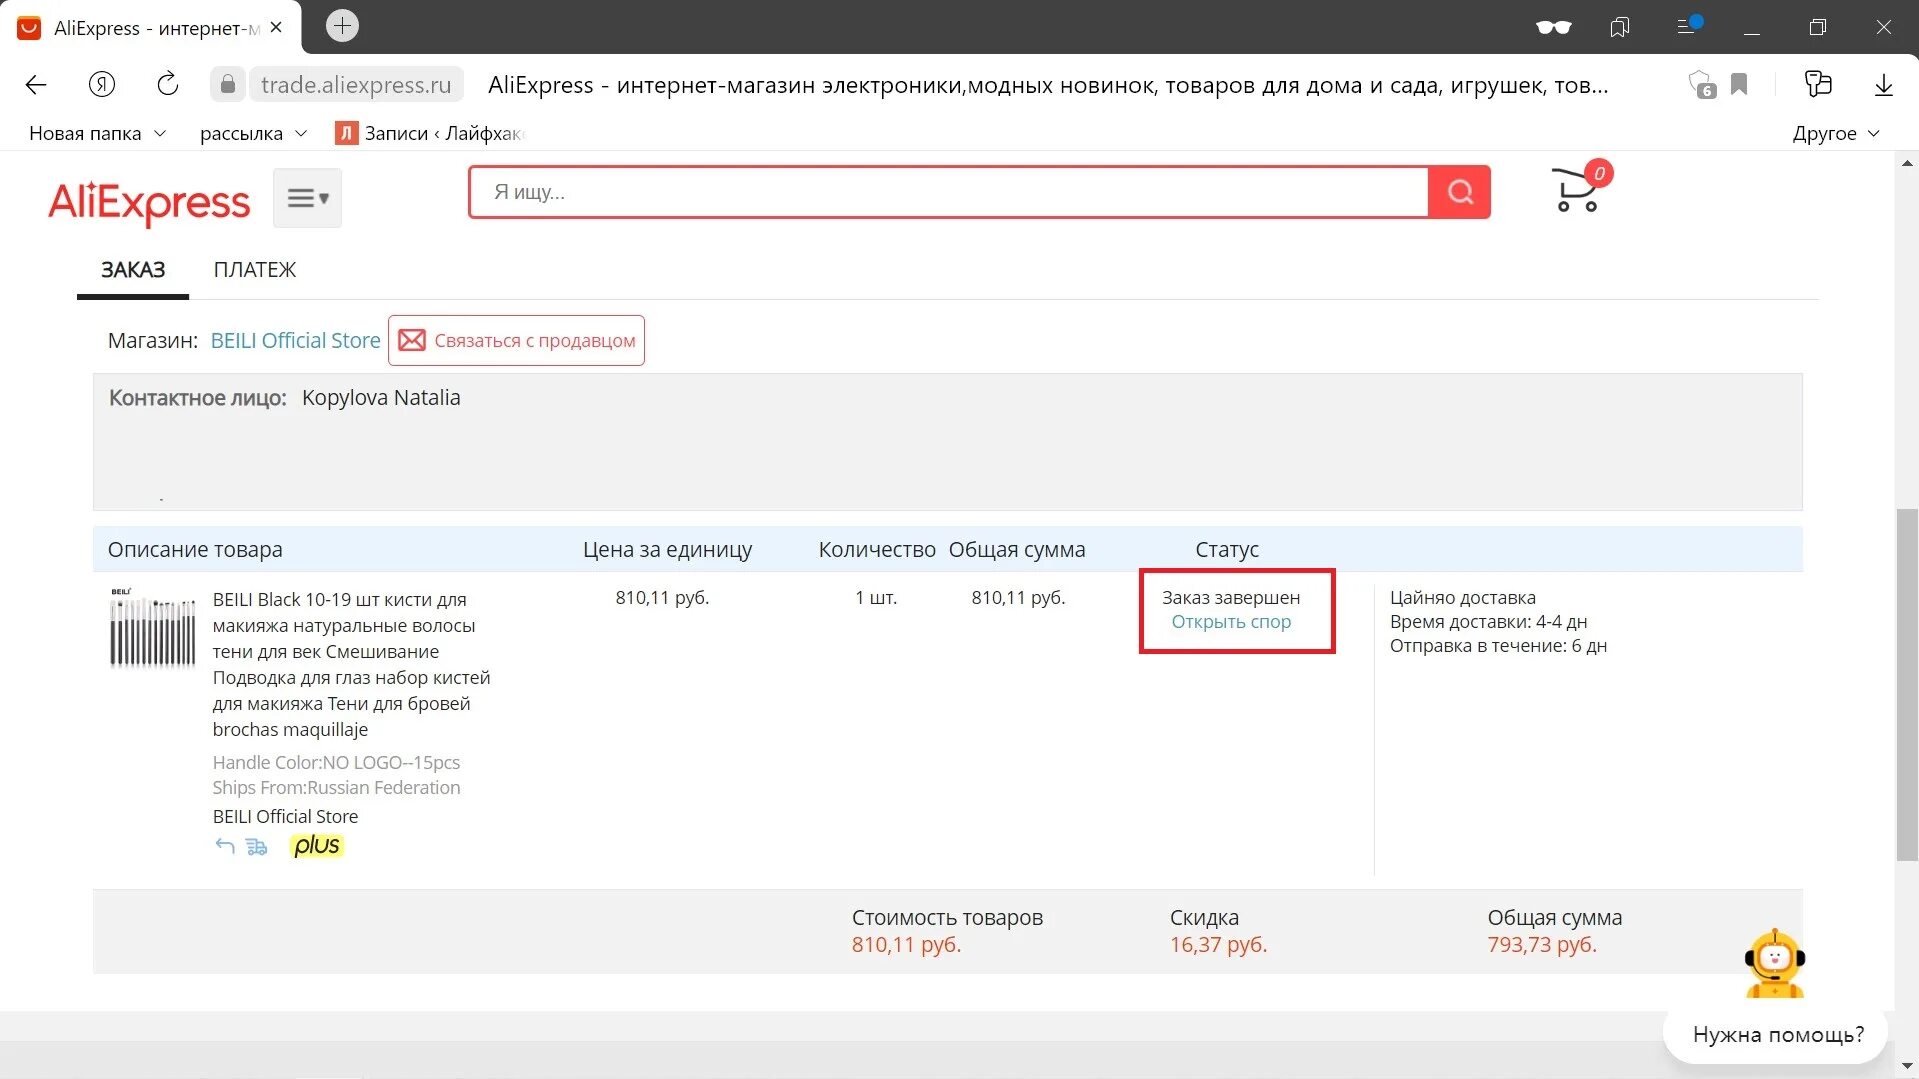The image size is (1919, 1079).
Task: Click Открыть спор link
Action: point(1231,622)
